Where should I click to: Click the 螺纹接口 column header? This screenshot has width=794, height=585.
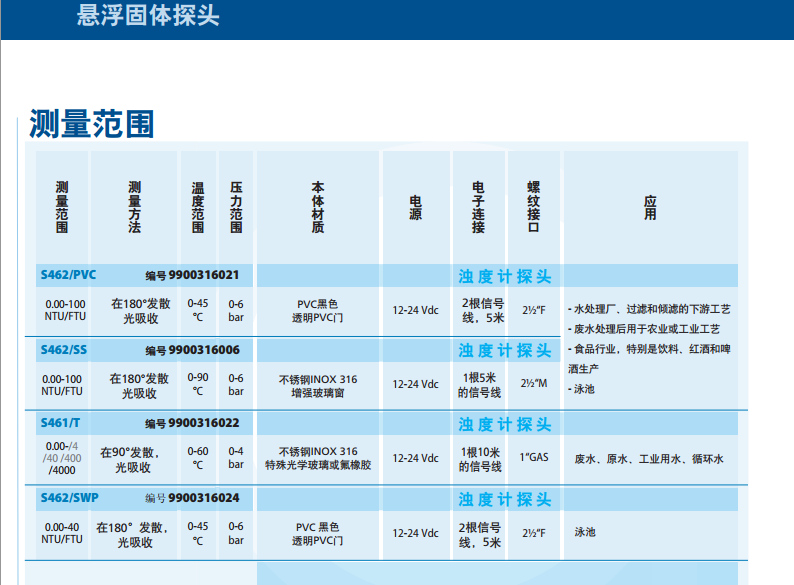(533, 207)
